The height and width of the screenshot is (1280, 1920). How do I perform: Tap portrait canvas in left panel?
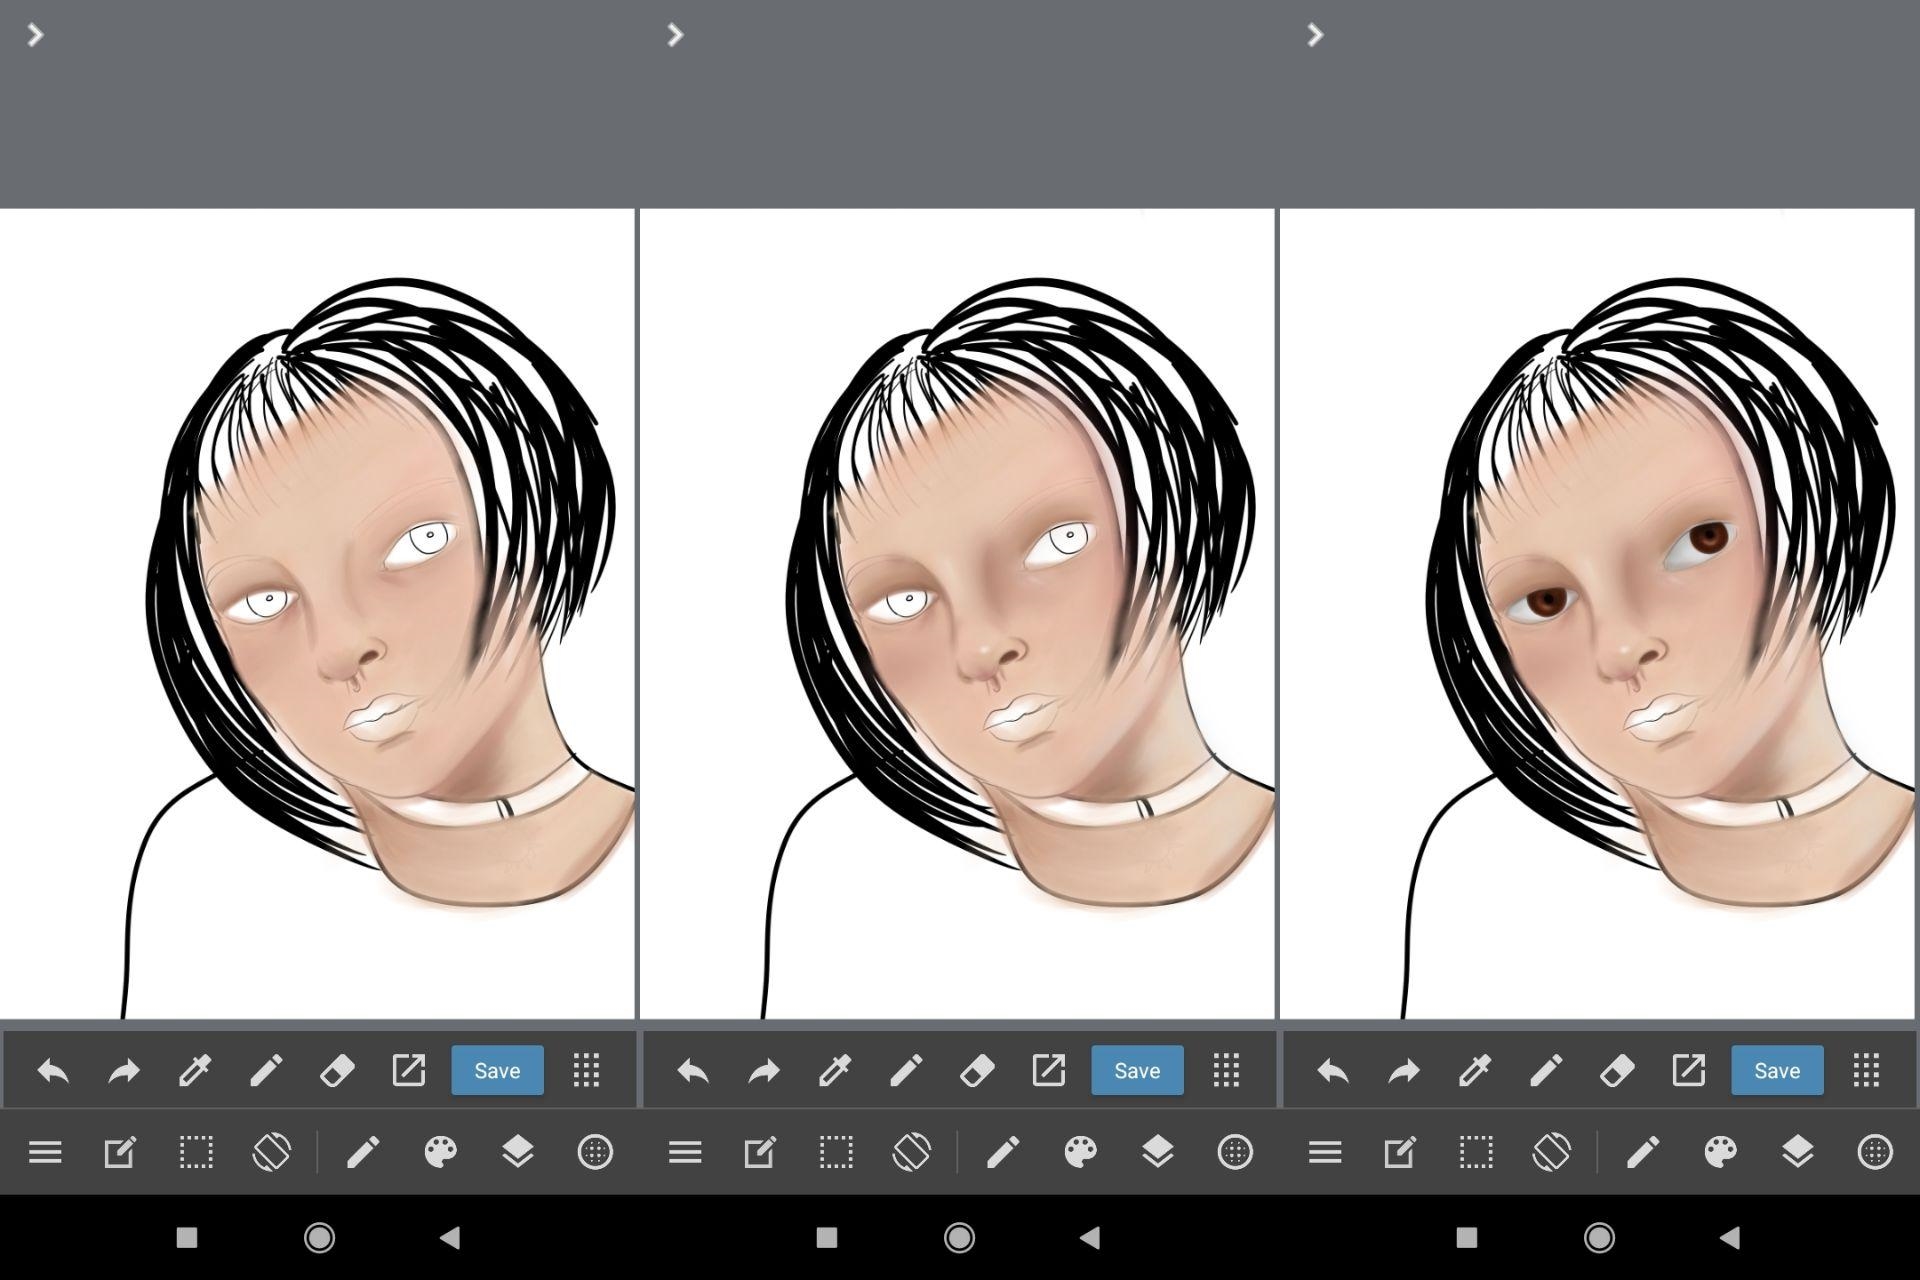pos(317,614)
